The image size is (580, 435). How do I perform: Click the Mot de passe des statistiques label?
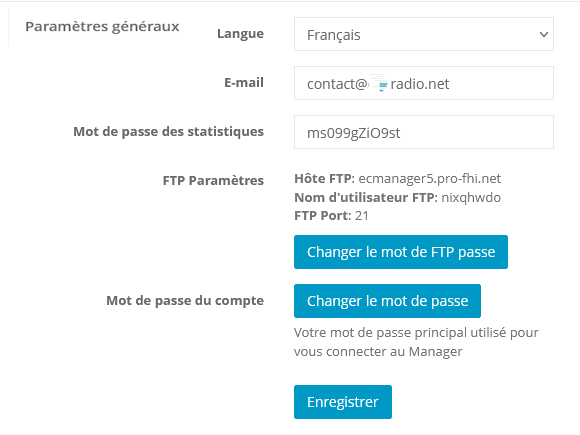coord(169,132)
